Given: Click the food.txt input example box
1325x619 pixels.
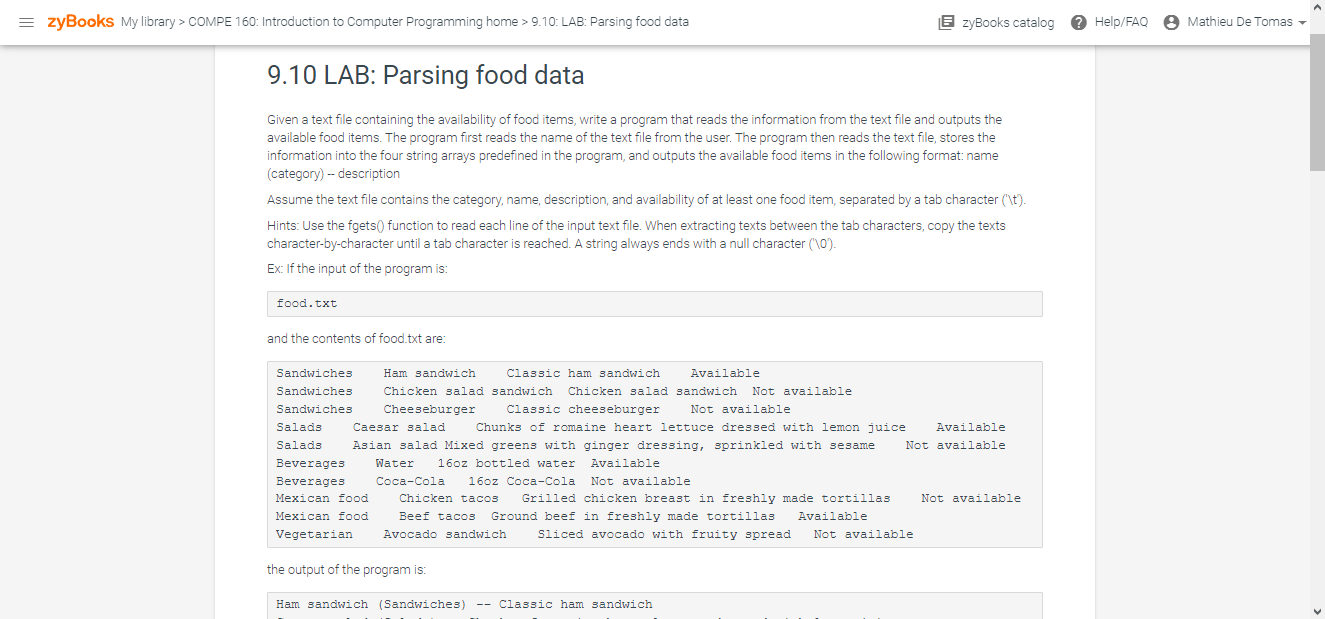Looking at the screenshot, I should pos(655,304).
